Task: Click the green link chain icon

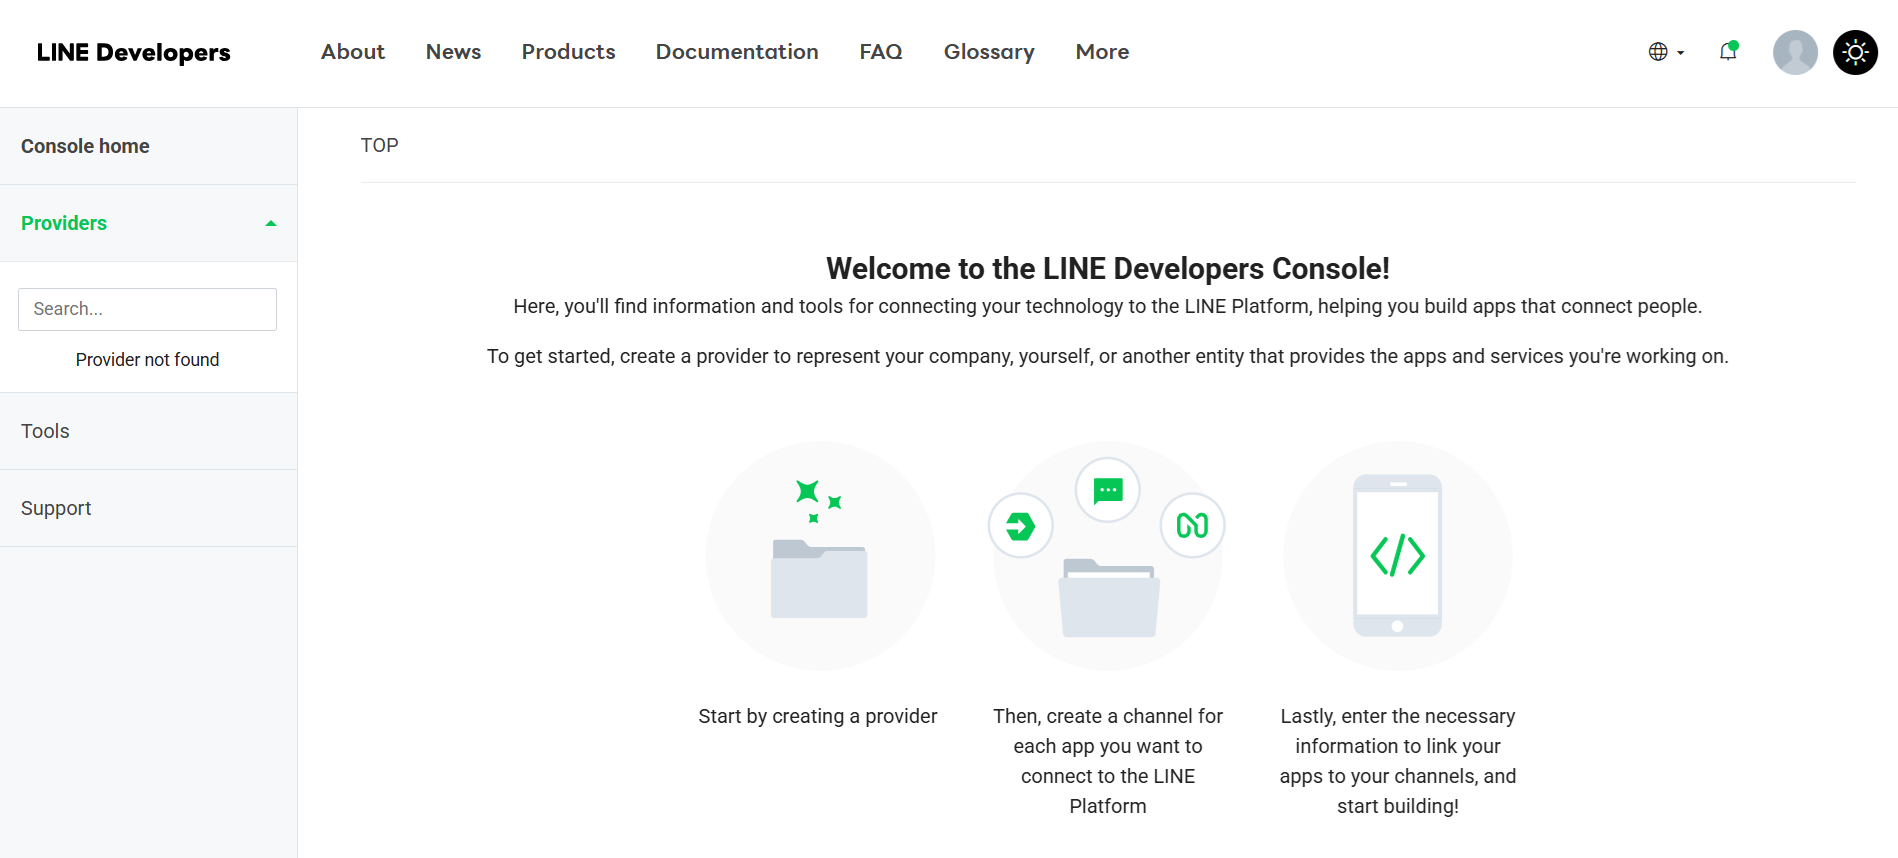Action: click(1192, 526)
